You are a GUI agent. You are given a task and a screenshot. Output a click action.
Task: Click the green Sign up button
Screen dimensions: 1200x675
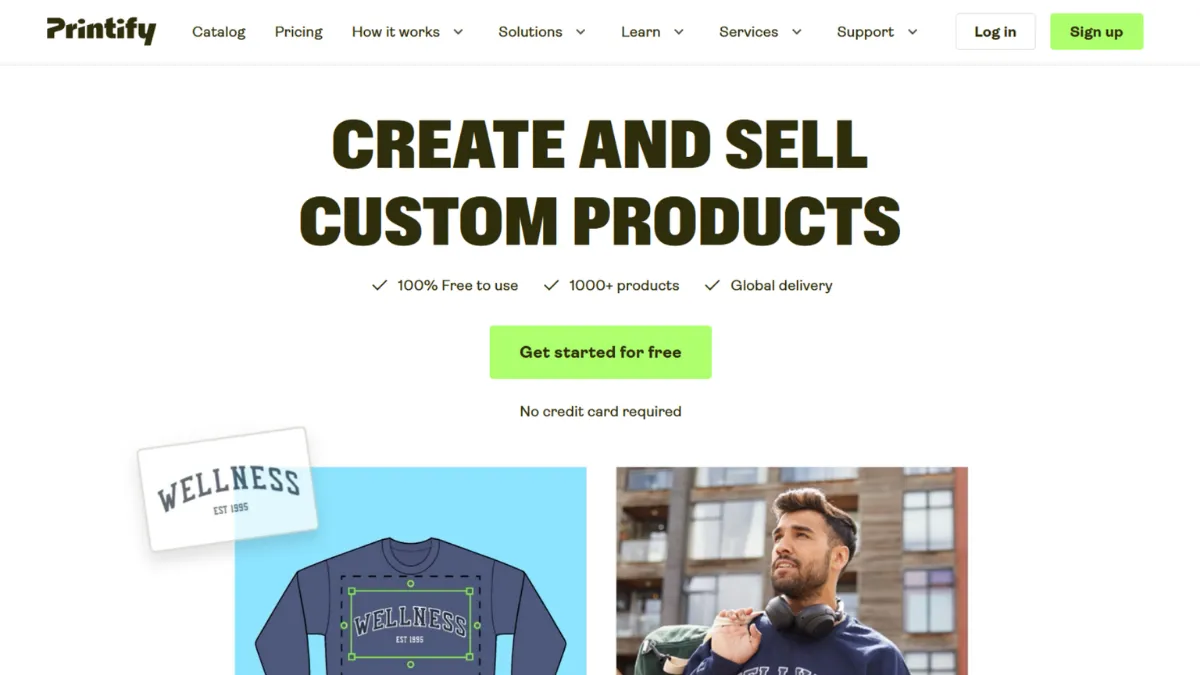tap(1096, 32)
